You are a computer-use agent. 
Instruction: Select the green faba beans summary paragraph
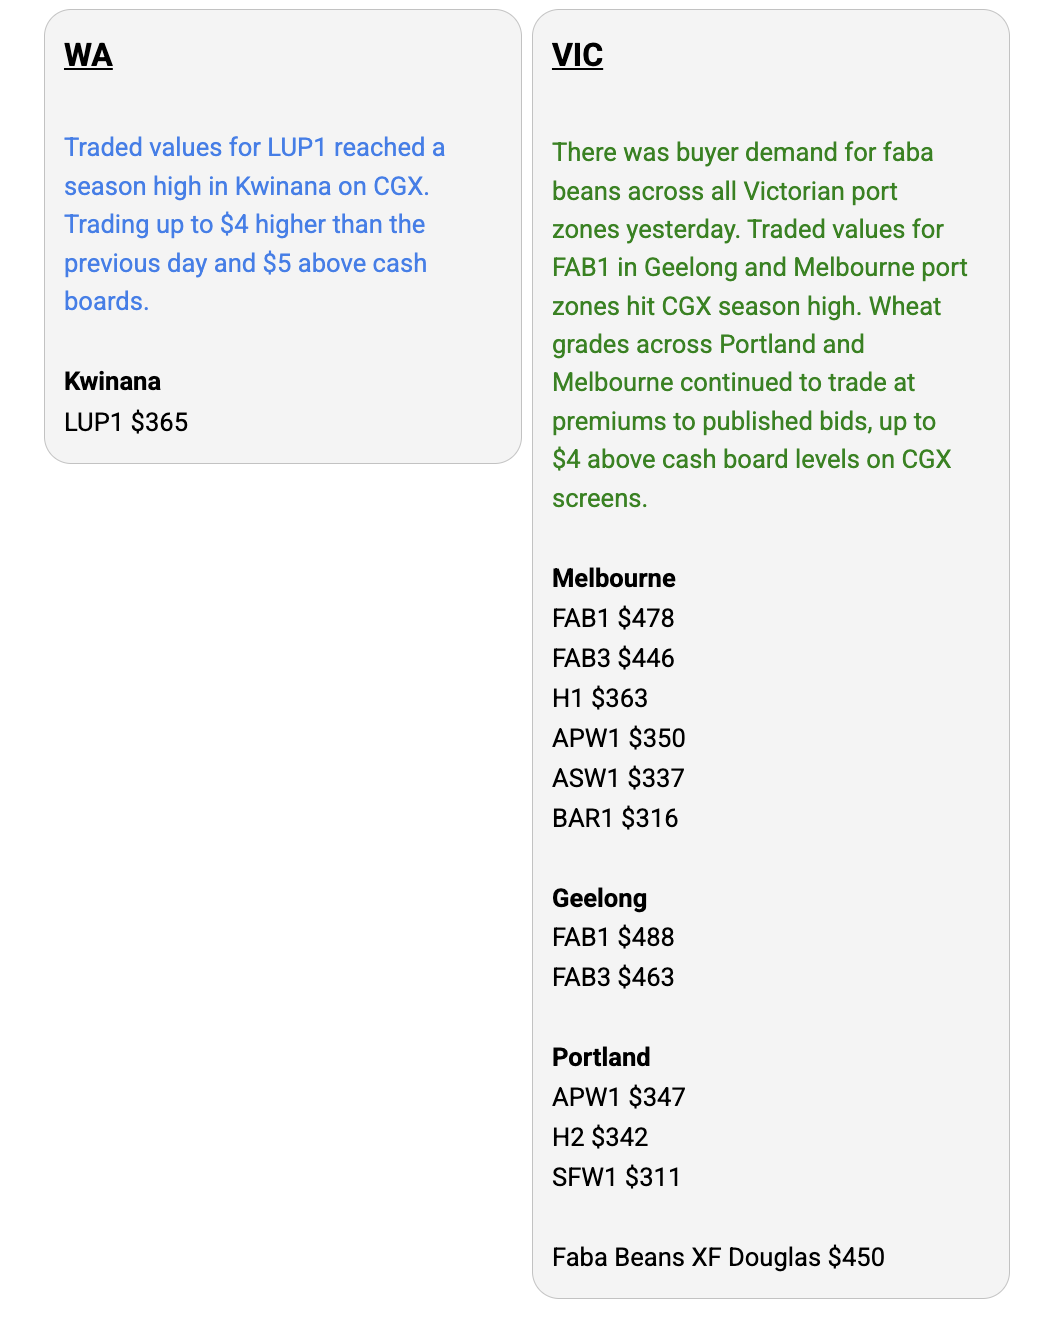click(x=760, y=325)
